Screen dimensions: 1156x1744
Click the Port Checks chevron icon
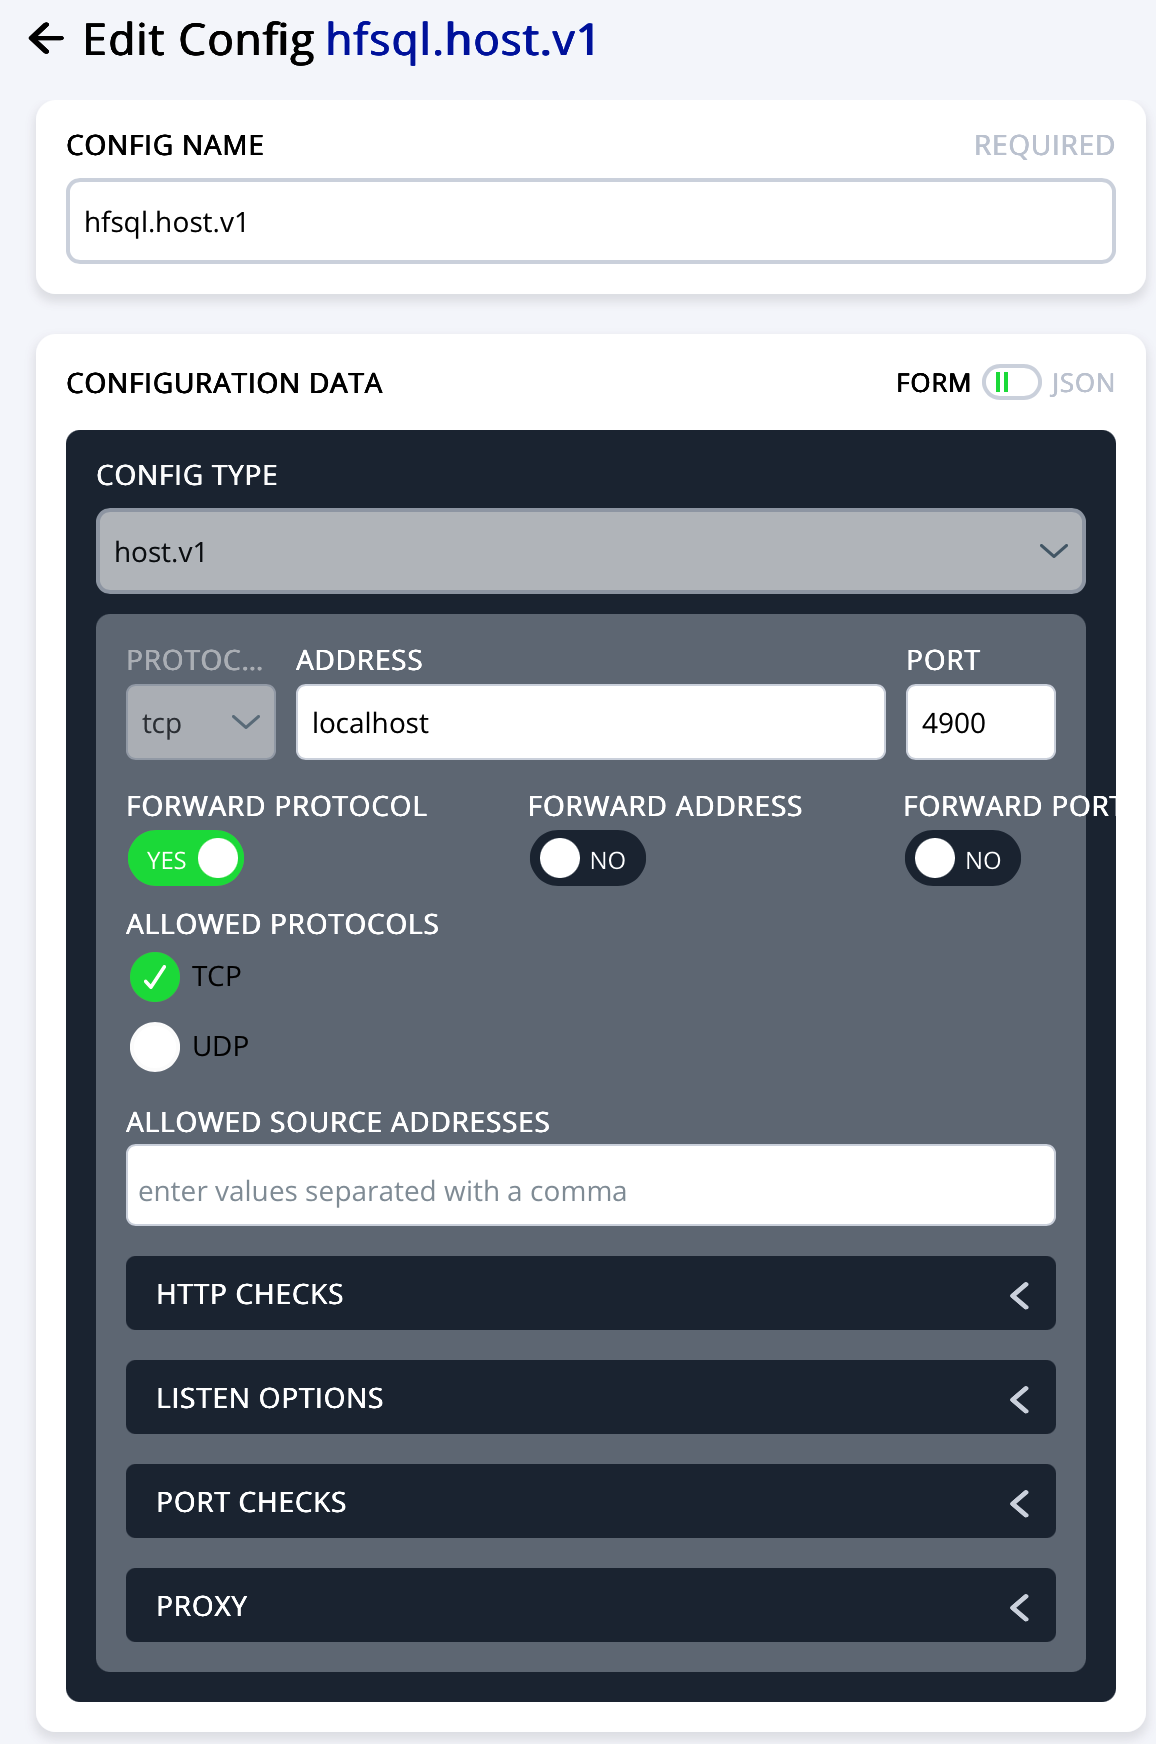1019,1503
